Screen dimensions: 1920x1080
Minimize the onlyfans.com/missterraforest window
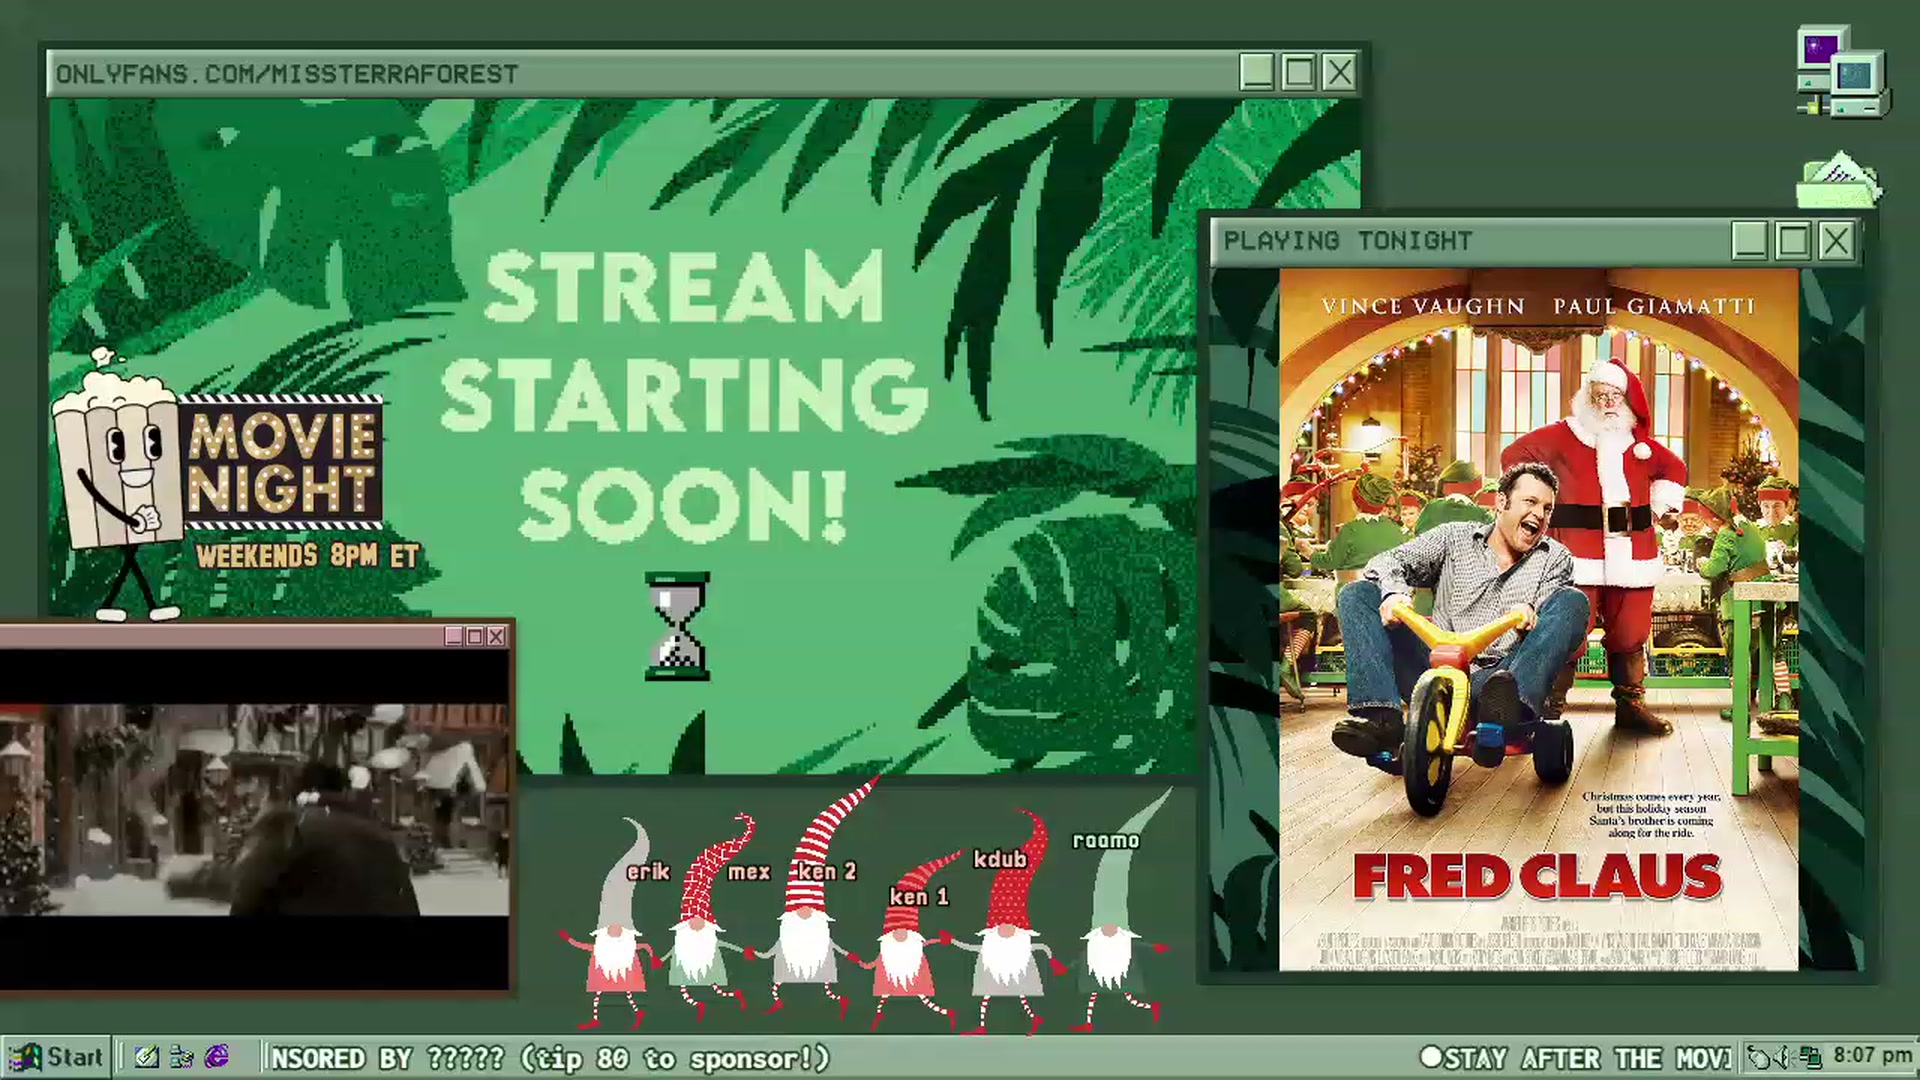pyautogui.click(x=1257, y=72)
